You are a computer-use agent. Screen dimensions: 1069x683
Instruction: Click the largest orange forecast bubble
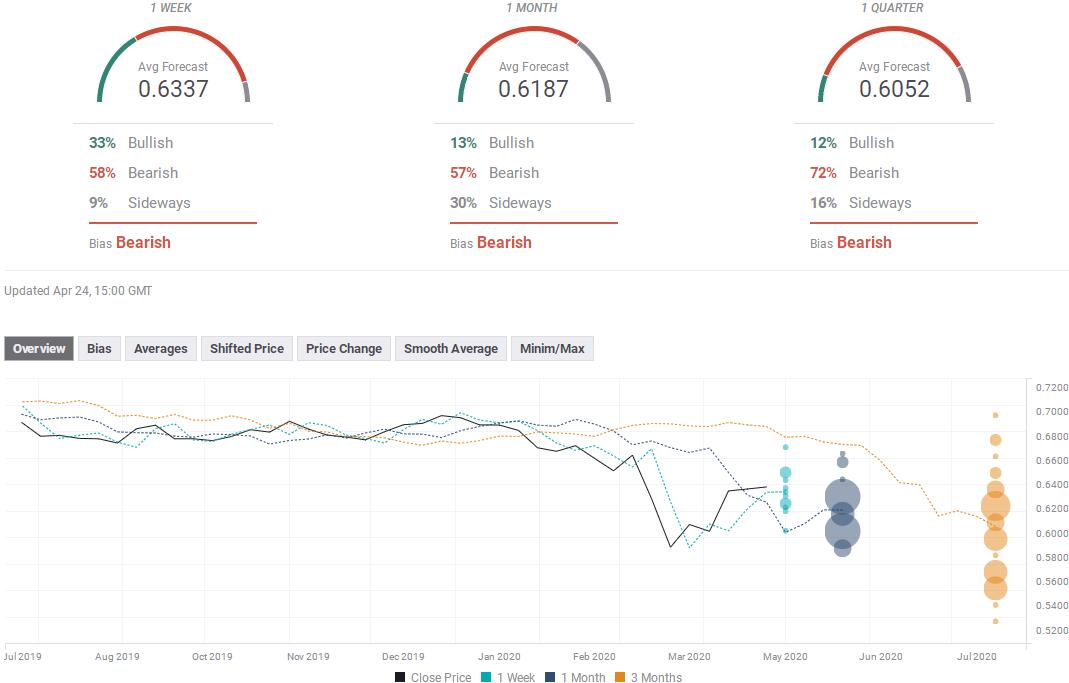point(995,507)
